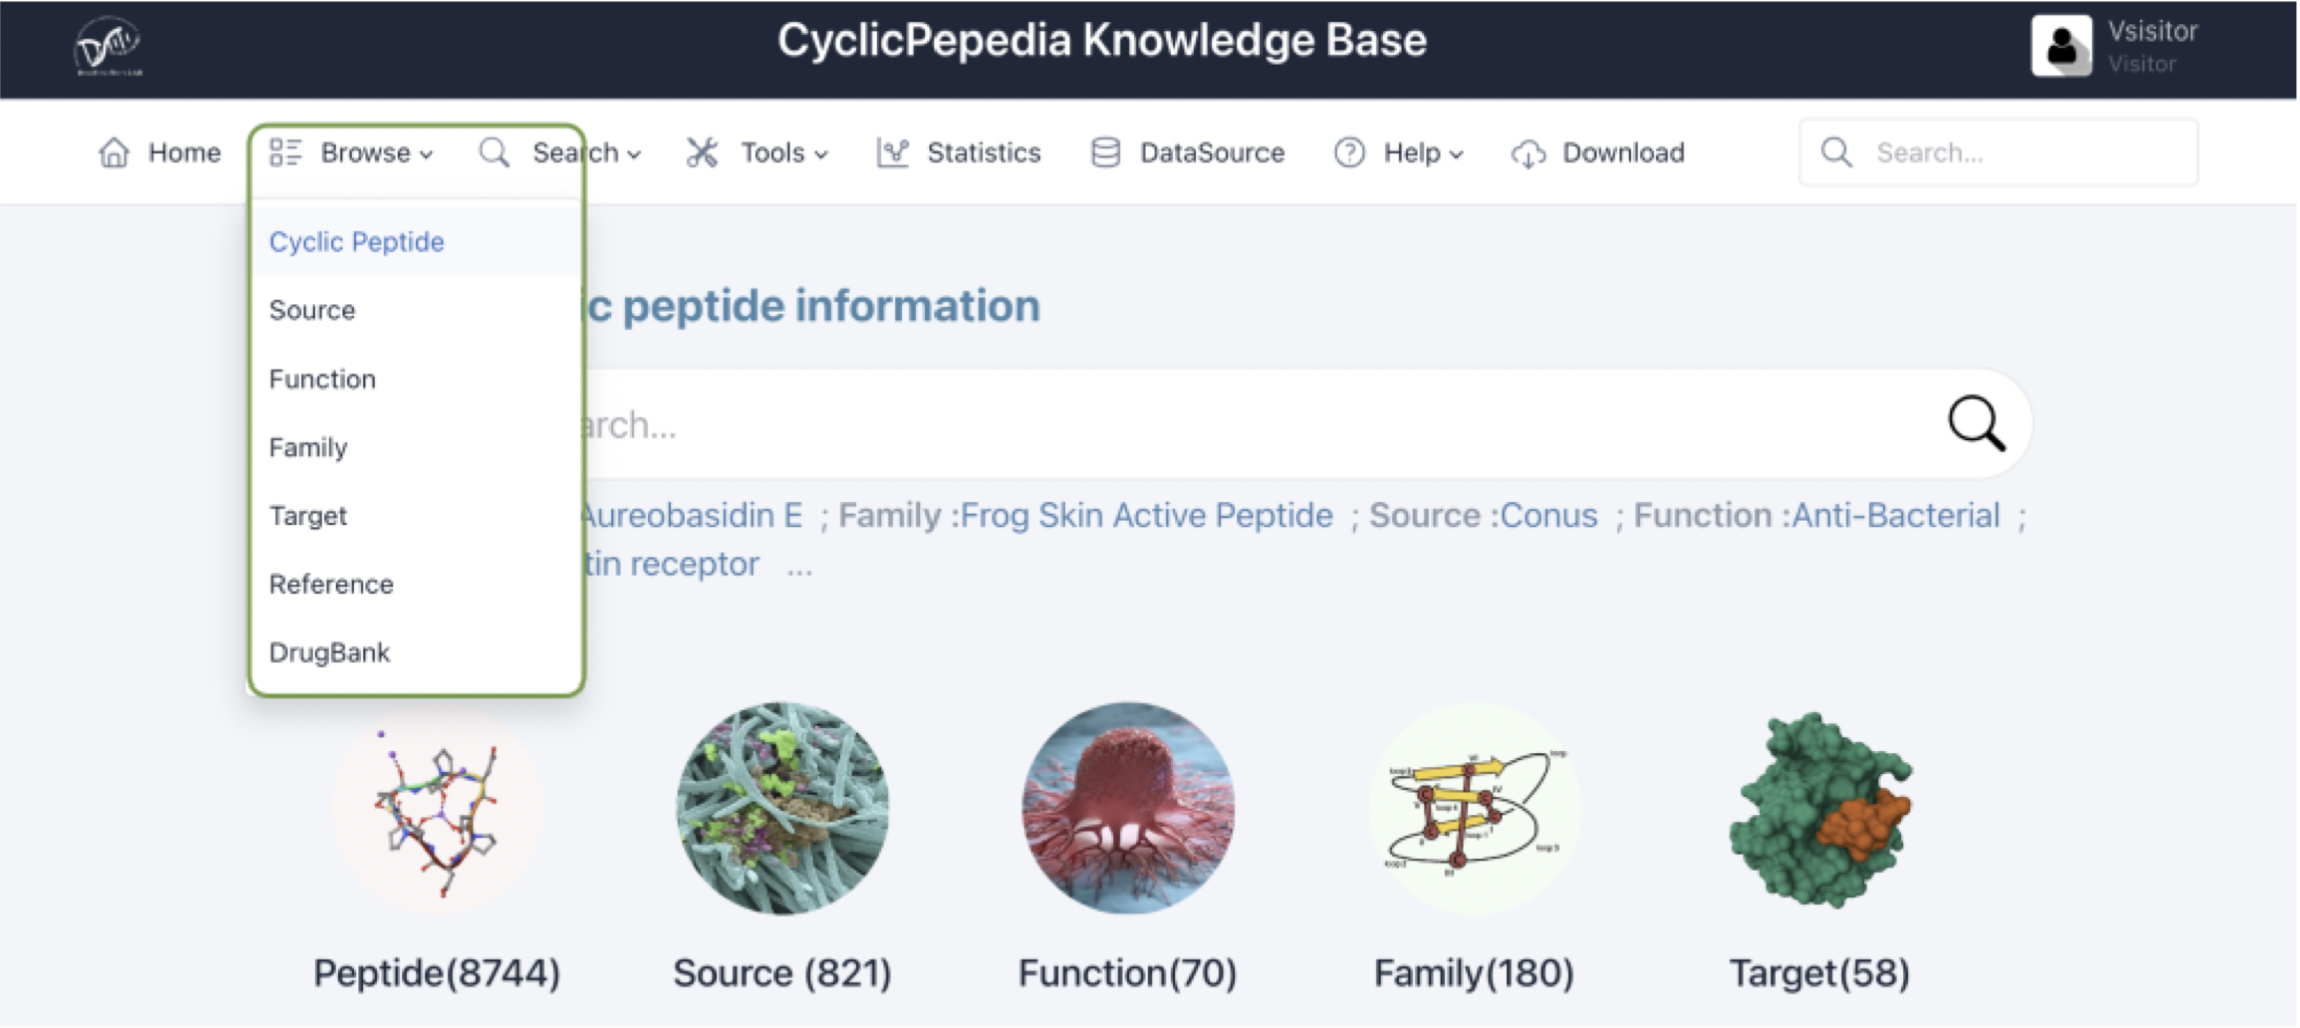The width and height of the screenshot is (2300, 1028).
Task: Click the large magnifier search icon
Action: point(1976,423)
